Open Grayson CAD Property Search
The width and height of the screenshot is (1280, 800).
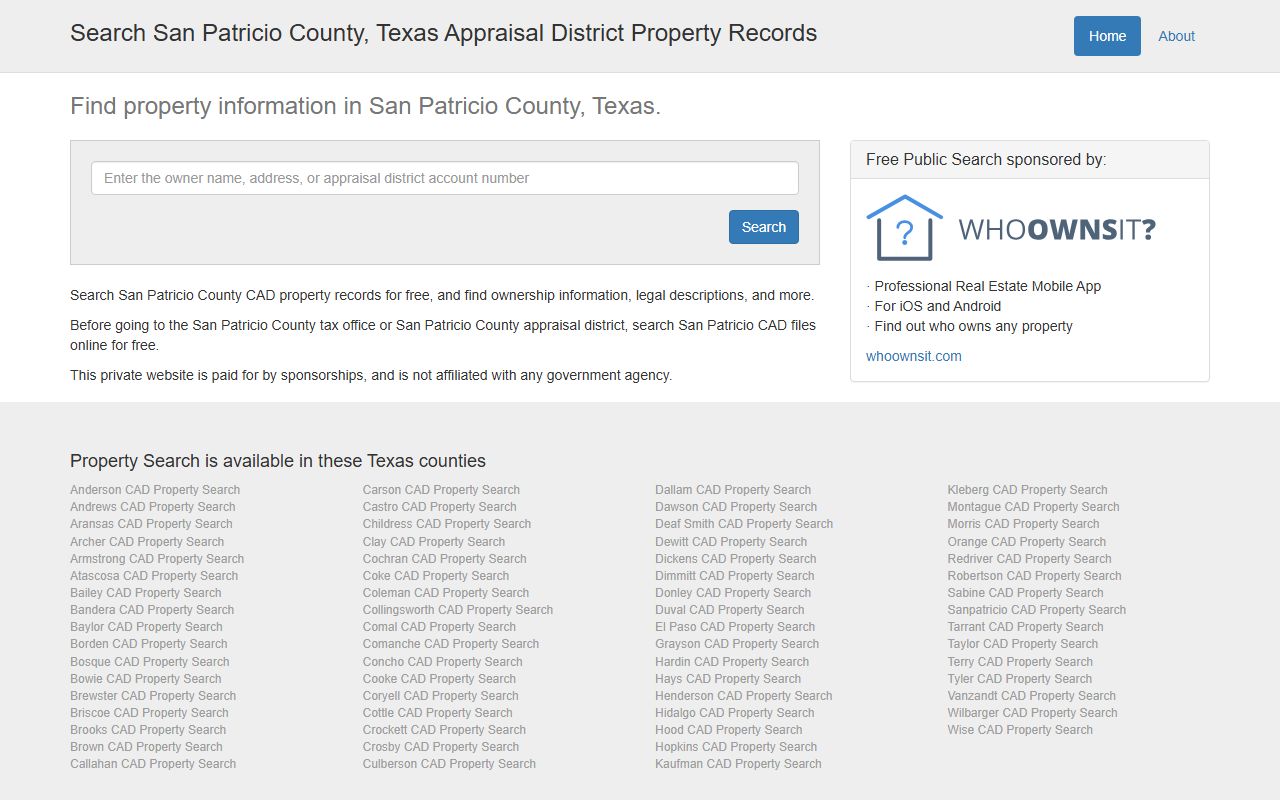click(737, 644)
